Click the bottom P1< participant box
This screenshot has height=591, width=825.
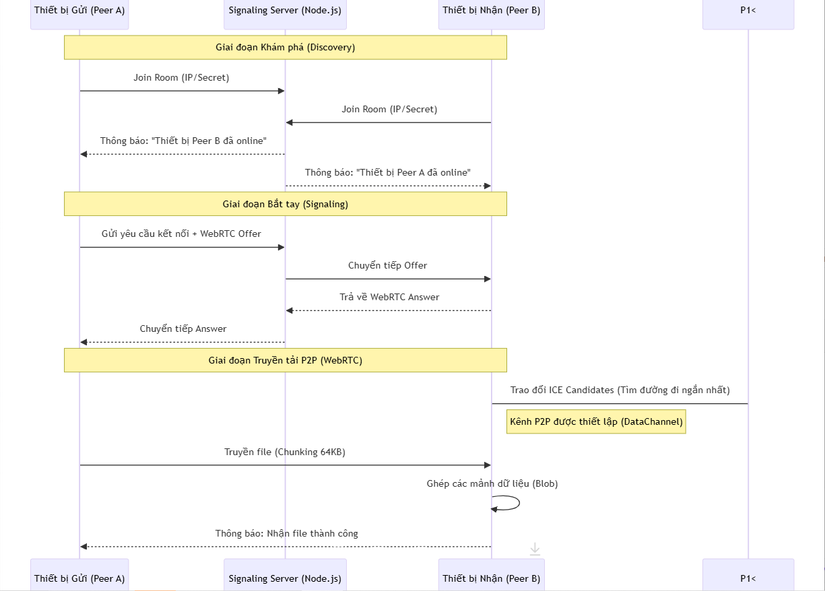tap(747, 577)
